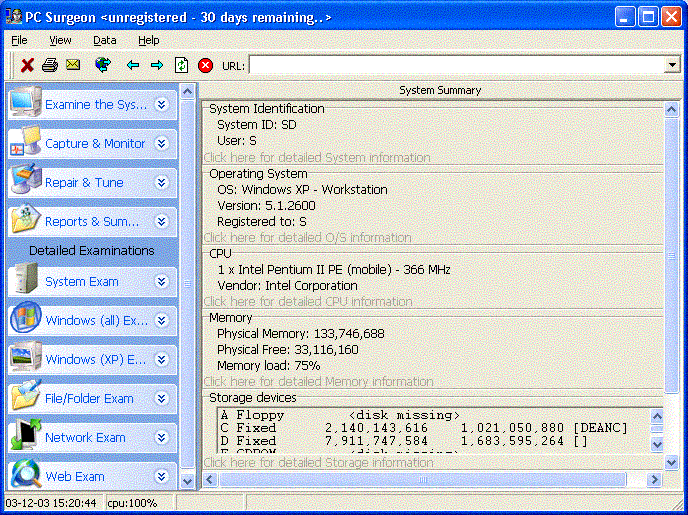688x515 pixels.
Task: Click the red X delete icon in toolbar
Action: click(x=27, y=65)
